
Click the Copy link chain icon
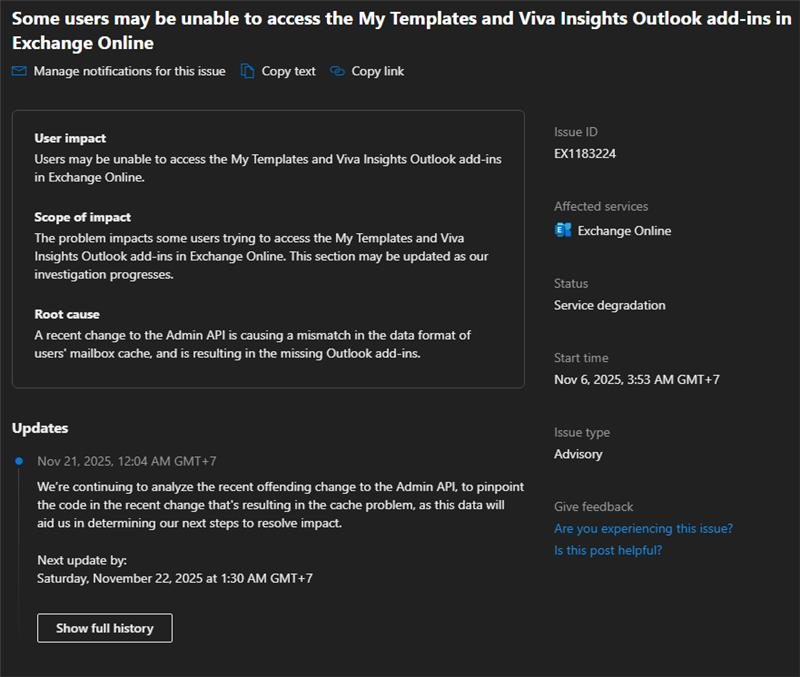tap(337, 71)
